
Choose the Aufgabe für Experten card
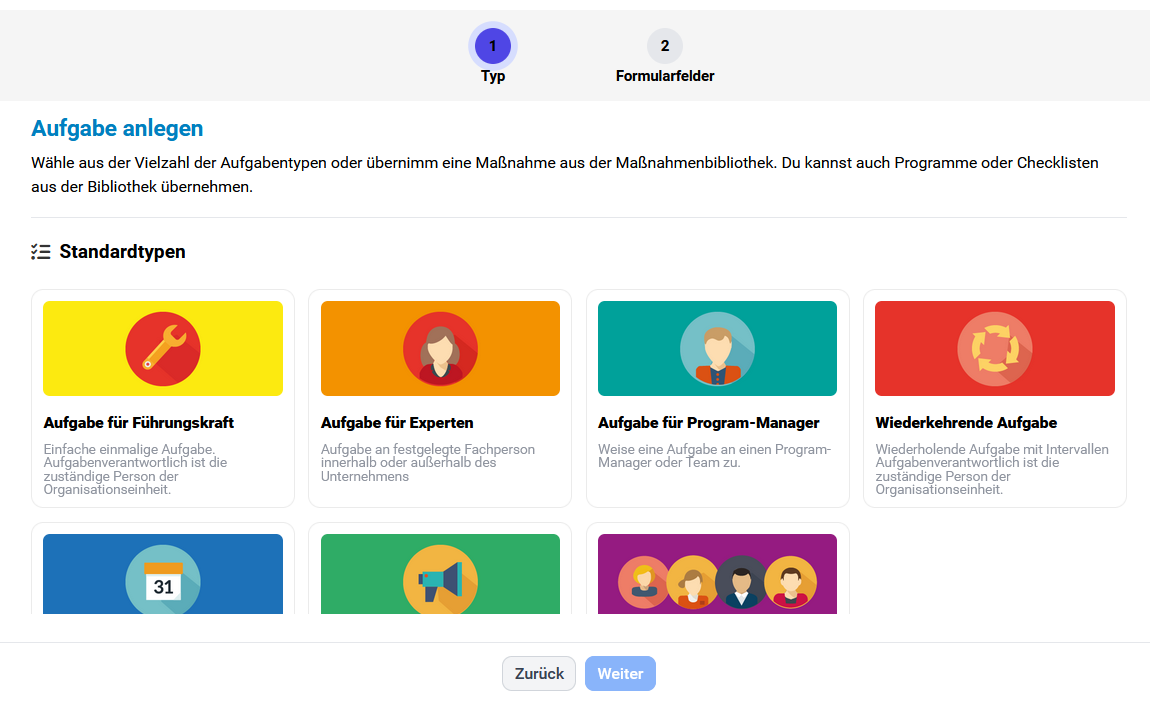pos(440,398)
